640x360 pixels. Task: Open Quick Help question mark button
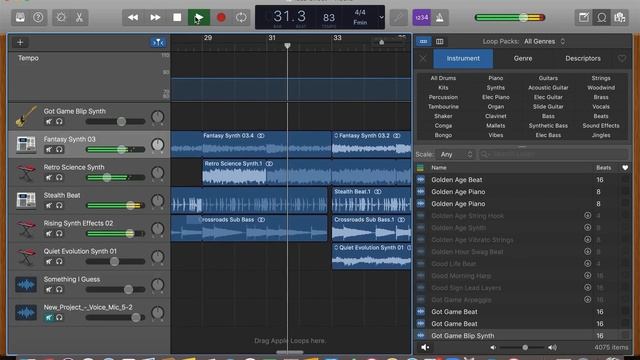click(38, 18)
